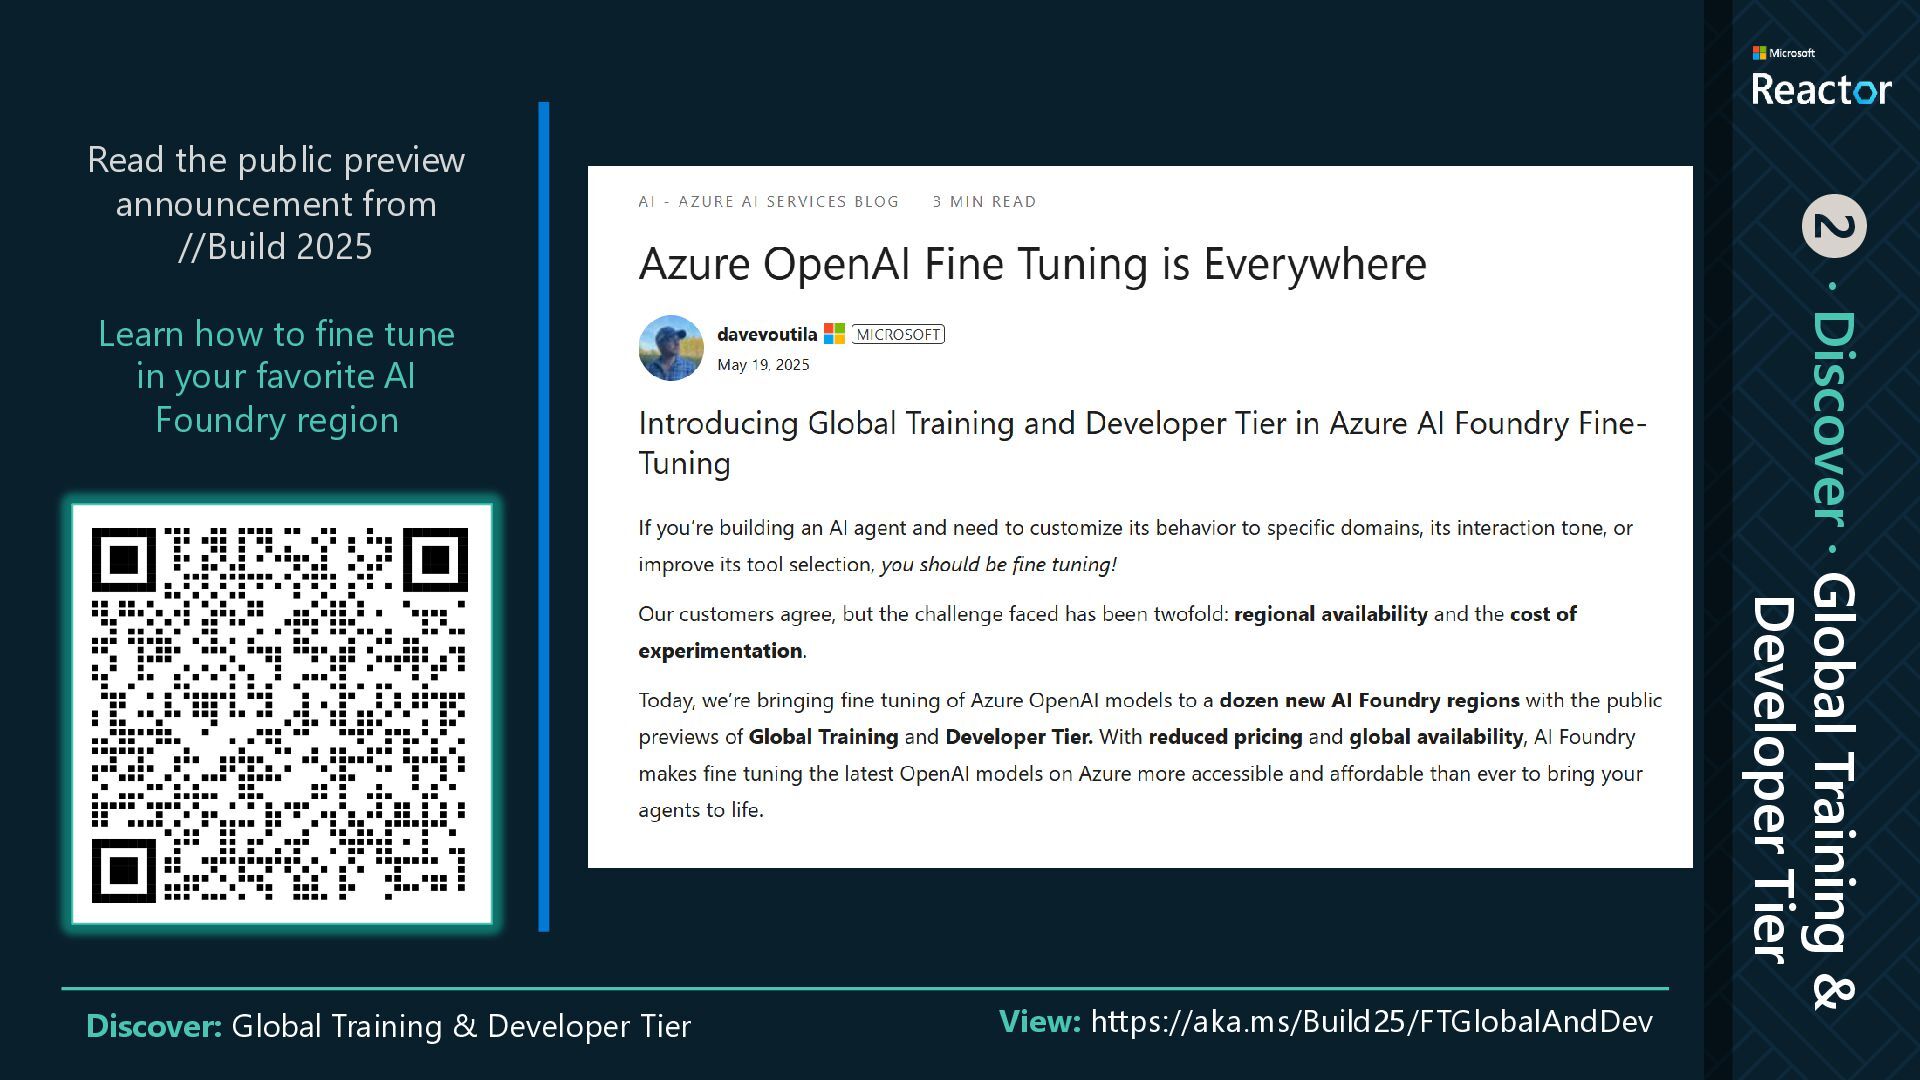This screenshot has width=1920, height=1080.
Task: Click 'Read the public preview announcement' text
Action: point(276,181)
